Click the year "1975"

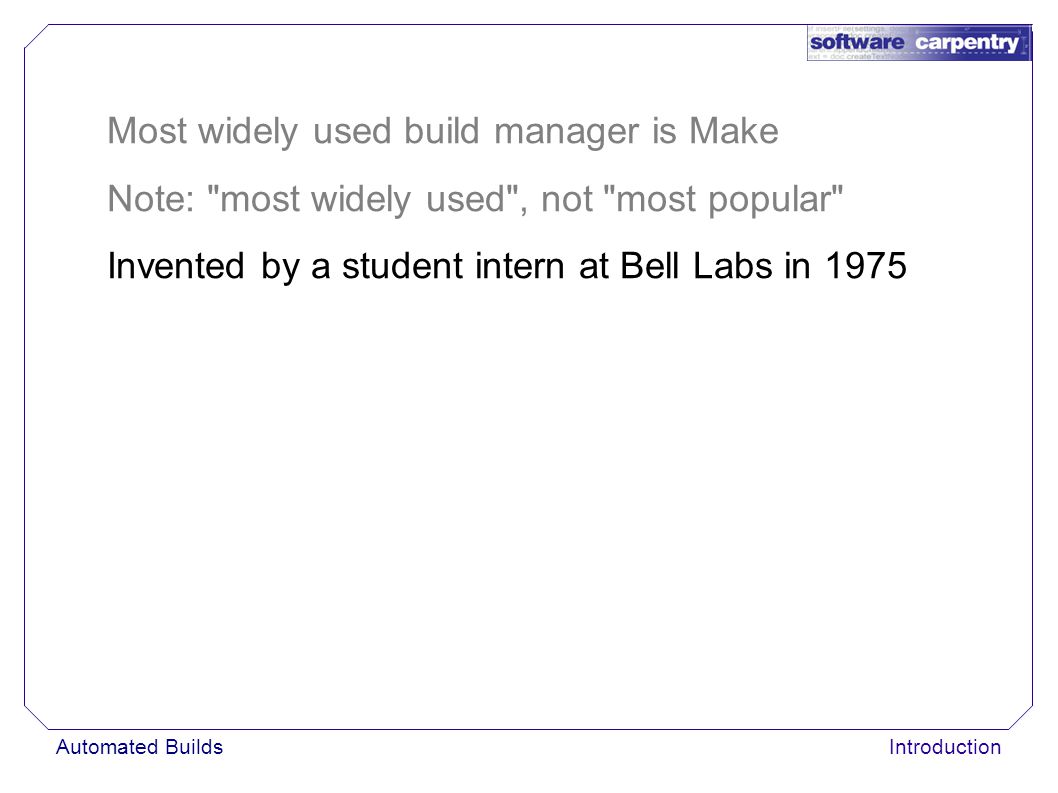866,266
